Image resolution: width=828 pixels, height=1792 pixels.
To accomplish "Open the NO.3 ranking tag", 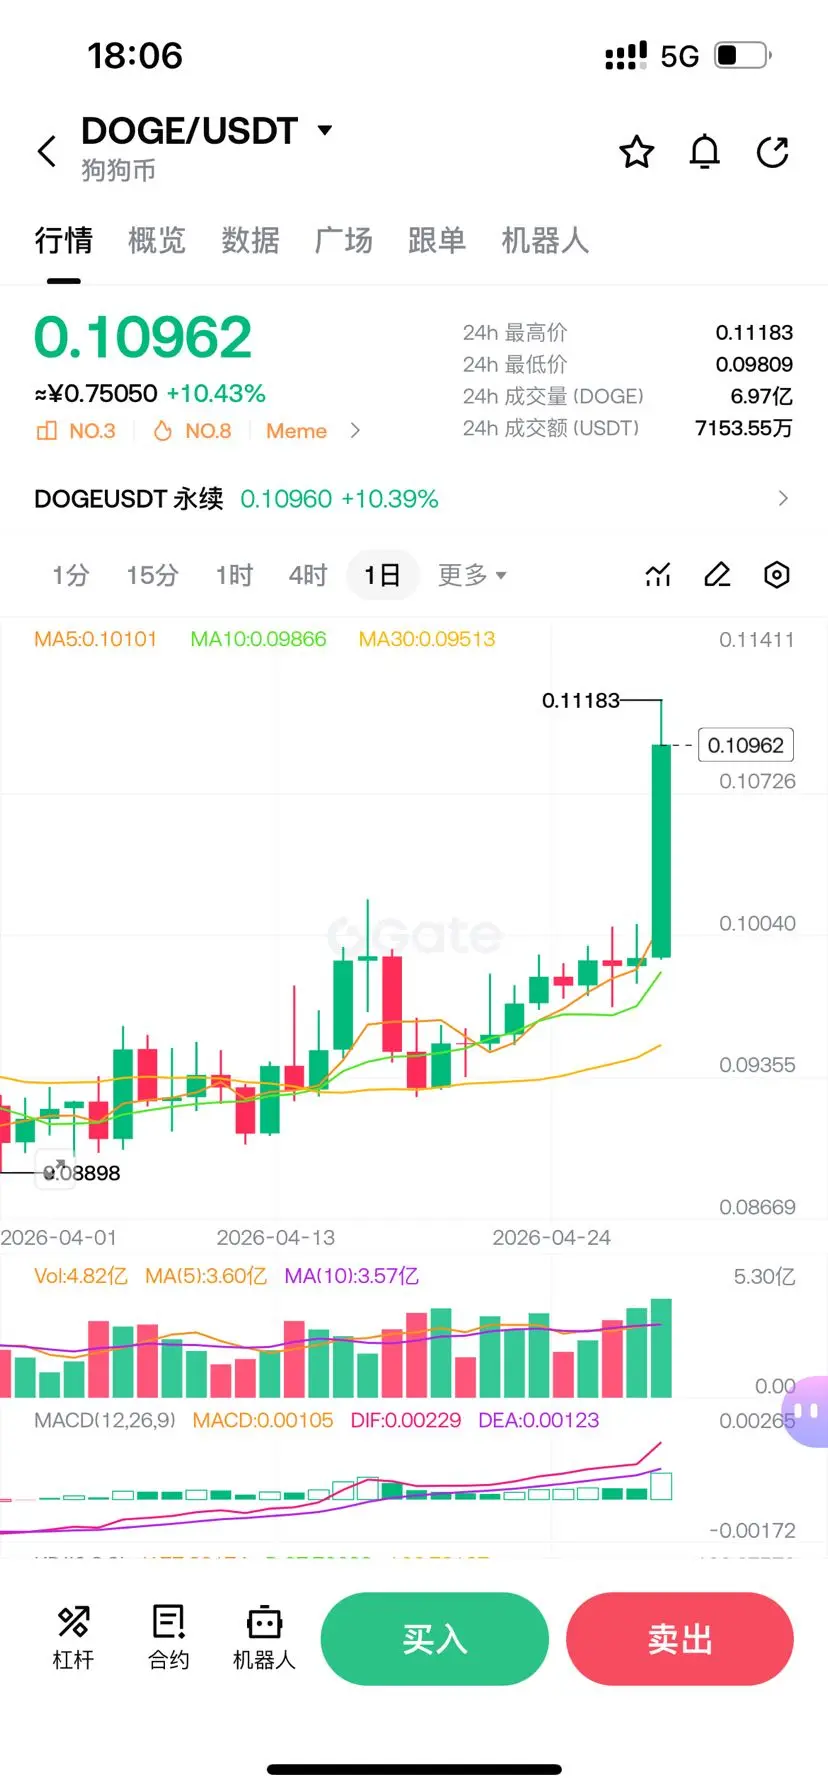I will [x=76, y=431].
